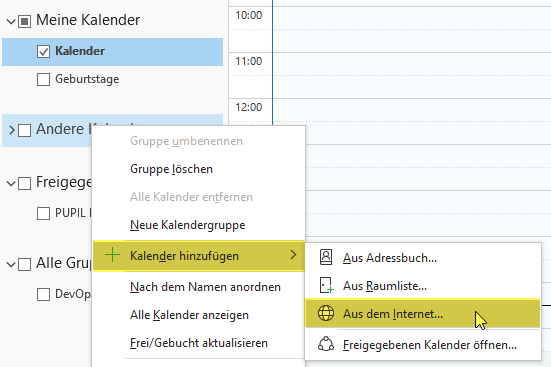Click the 12:00 time label
Image resolution: width=551 pixels, height=367 pixels.
(249, 107)
